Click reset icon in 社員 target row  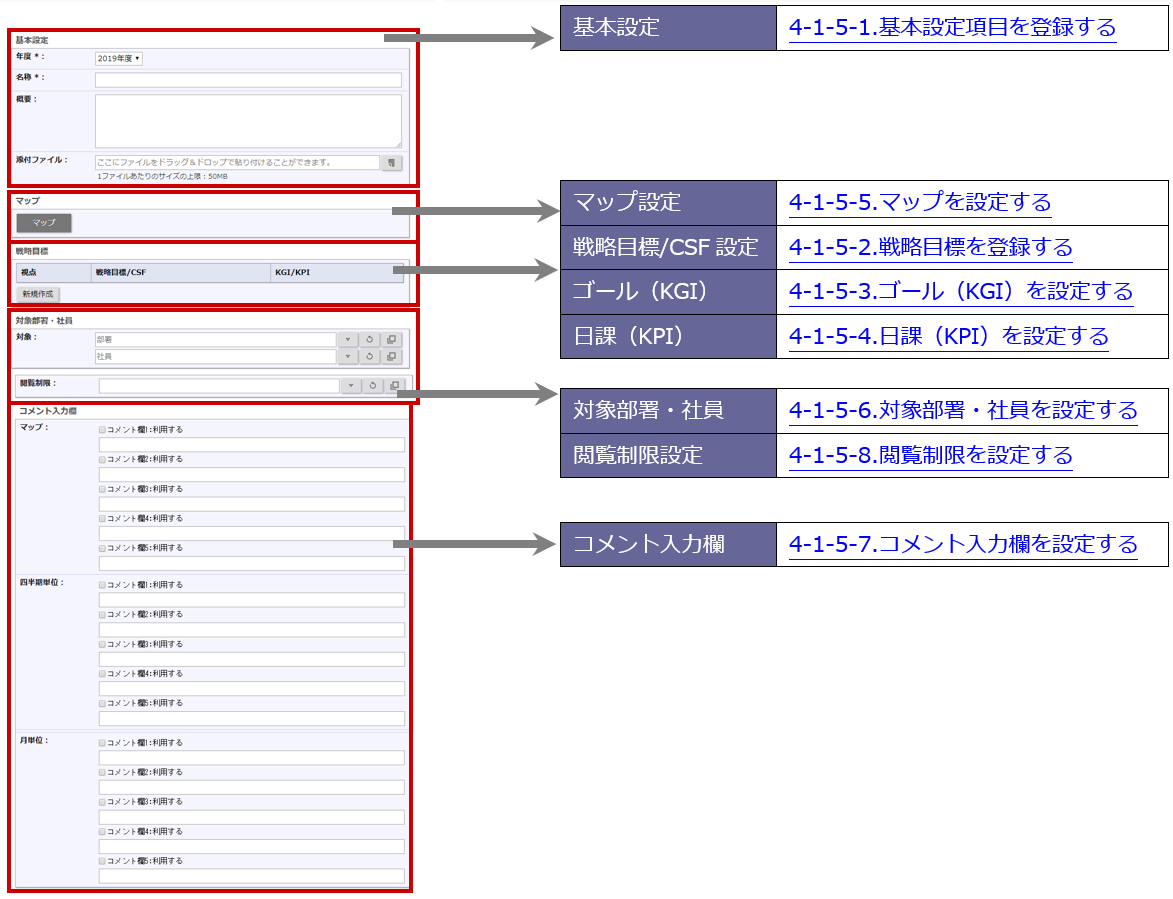pos(370,357)
